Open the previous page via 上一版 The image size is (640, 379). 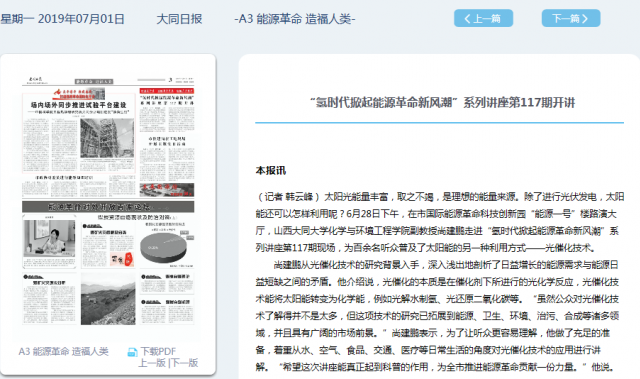[x=152, y=363]
